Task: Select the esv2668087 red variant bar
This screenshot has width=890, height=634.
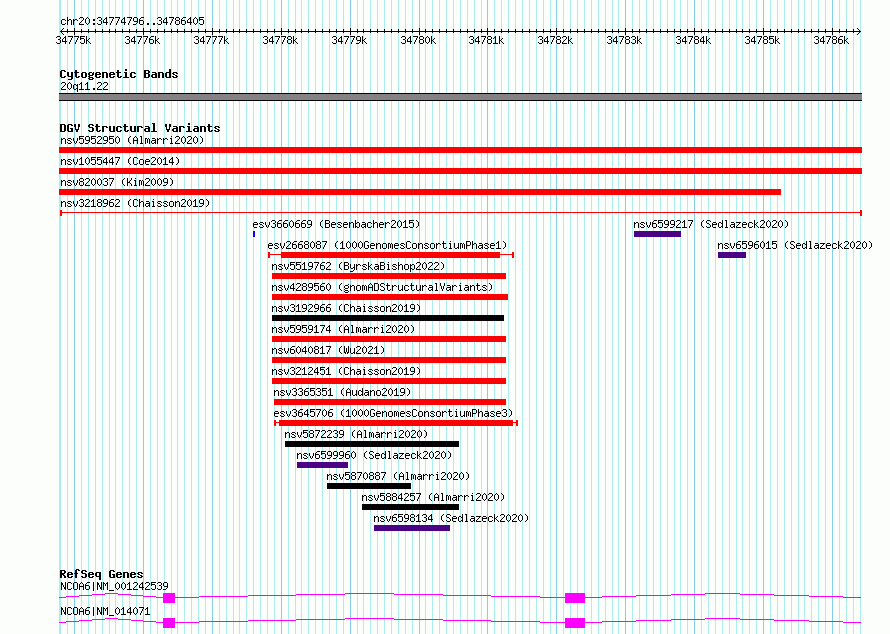Action: click(x=391, y=255)
